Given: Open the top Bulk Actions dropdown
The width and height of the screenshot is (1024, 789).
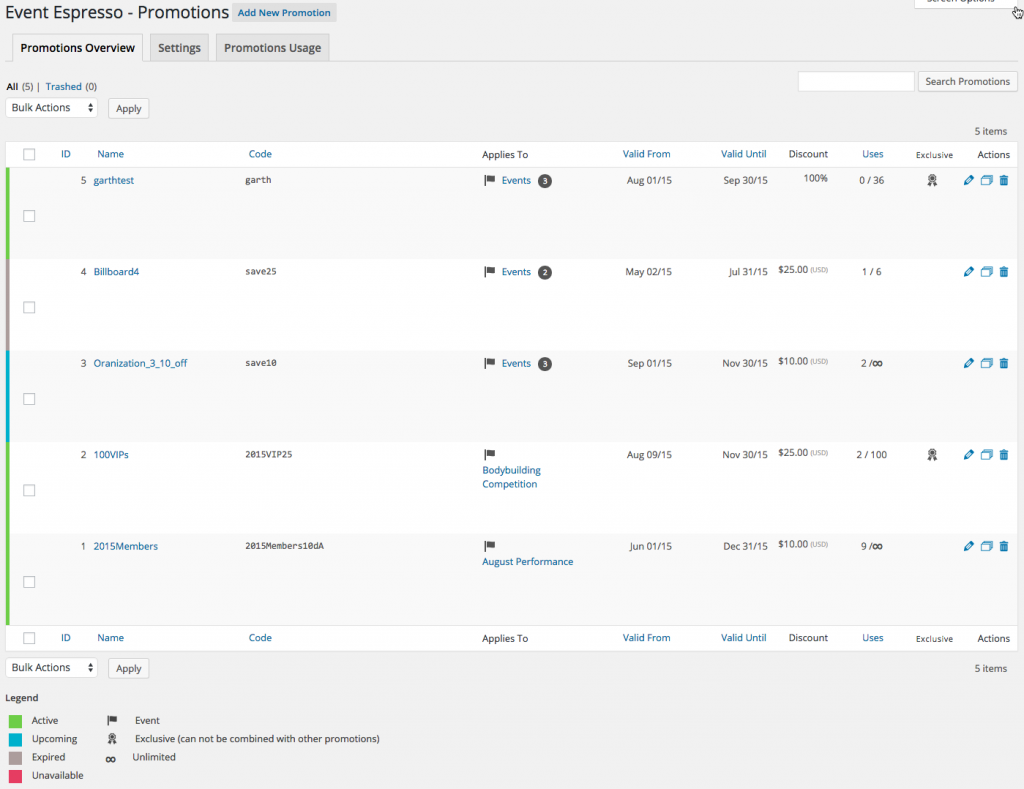Looking at the screenshot, I should [x=52, y=108].
